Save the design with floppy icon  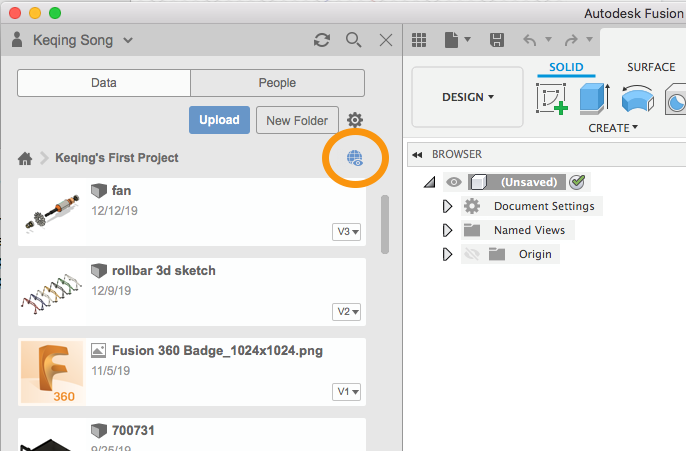(x=497, y=40)
